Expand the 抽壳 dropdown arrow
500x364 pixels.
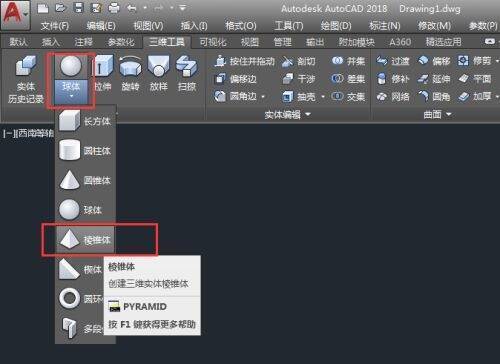point(323,97)
